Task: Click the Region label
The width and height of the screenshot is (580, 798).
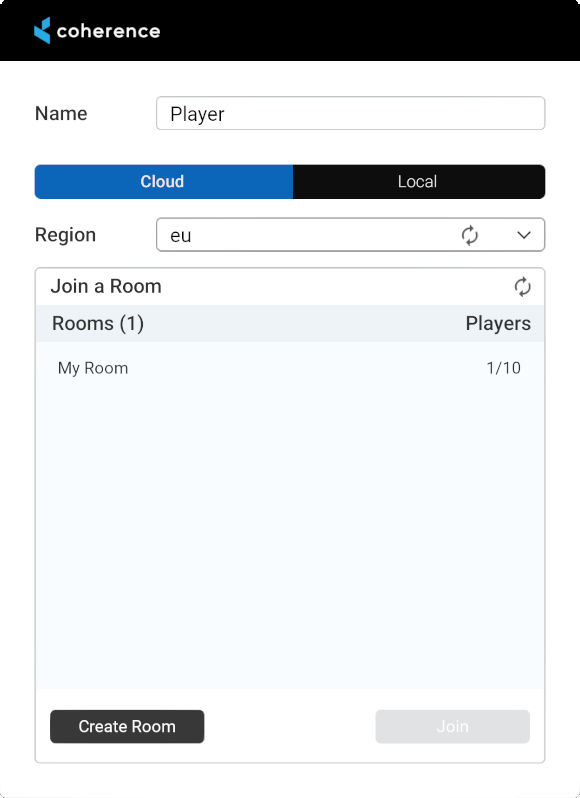Action: pos(65,235)
